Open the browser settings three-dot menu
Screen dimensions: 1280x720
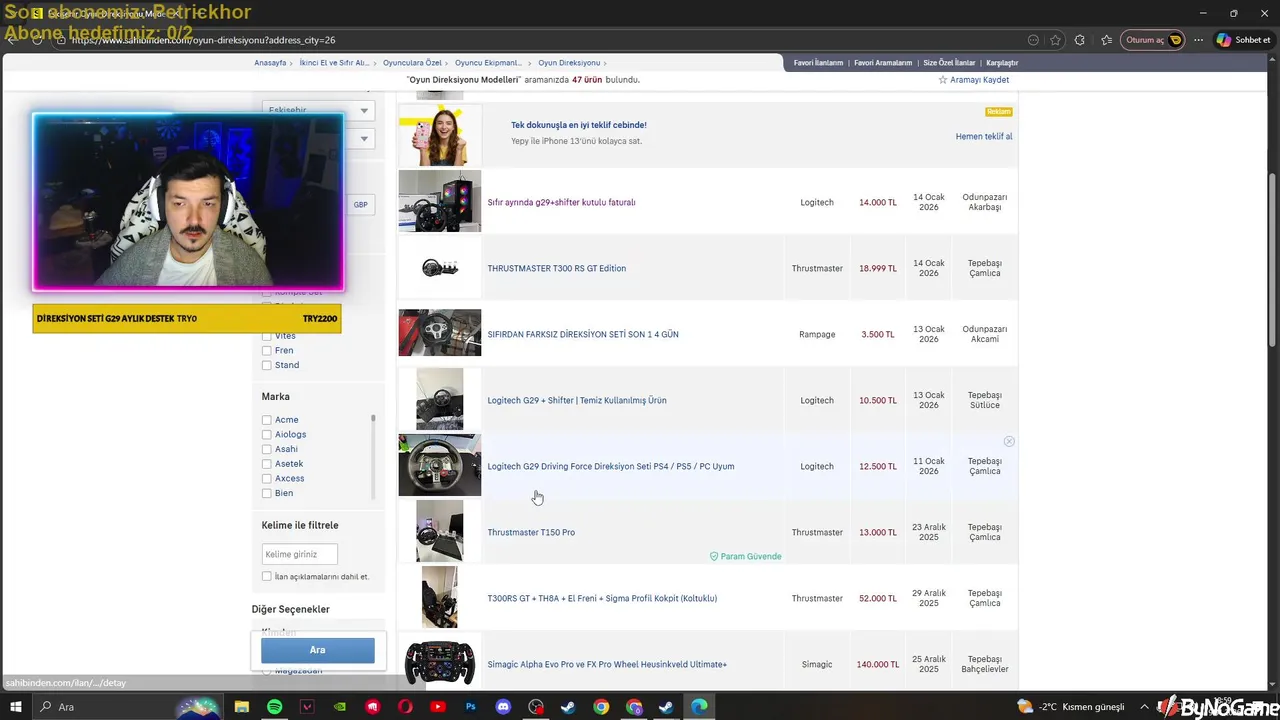click(1198, 40)
